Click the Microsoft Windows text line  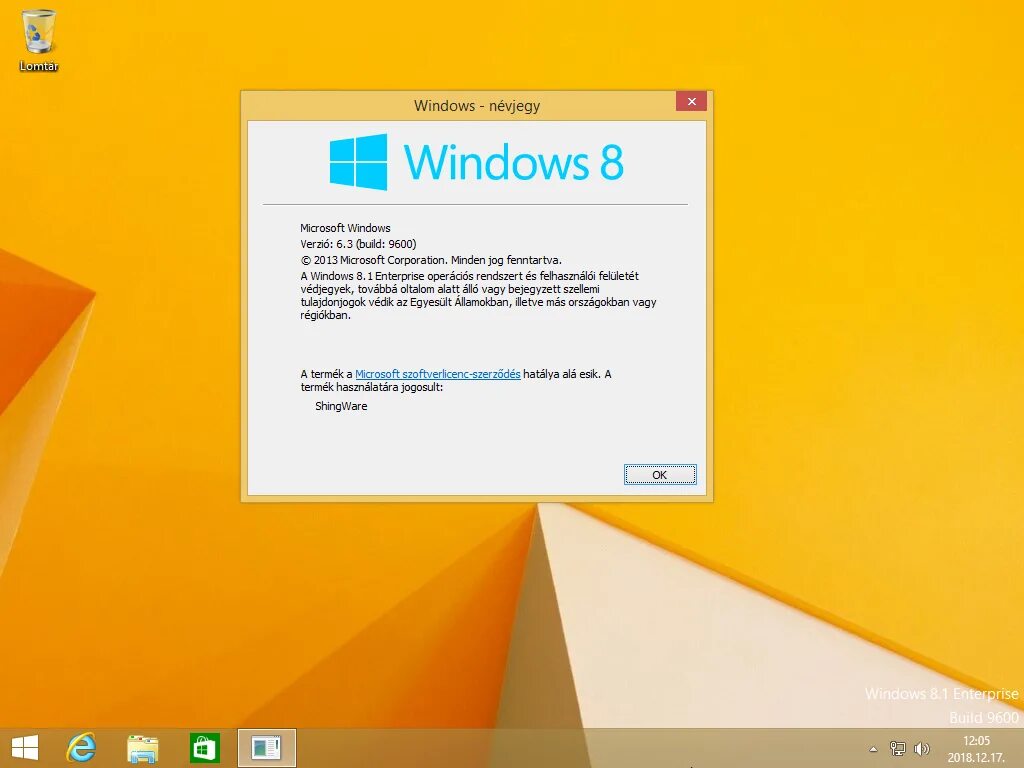tap(345, 228)
